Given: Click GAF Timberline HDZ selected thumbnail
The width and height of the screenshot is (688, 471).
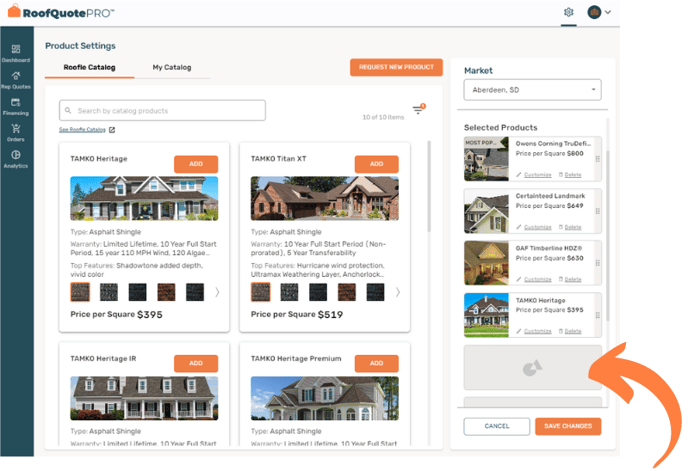Looking at the screenshot, I should tap(486, 263).
